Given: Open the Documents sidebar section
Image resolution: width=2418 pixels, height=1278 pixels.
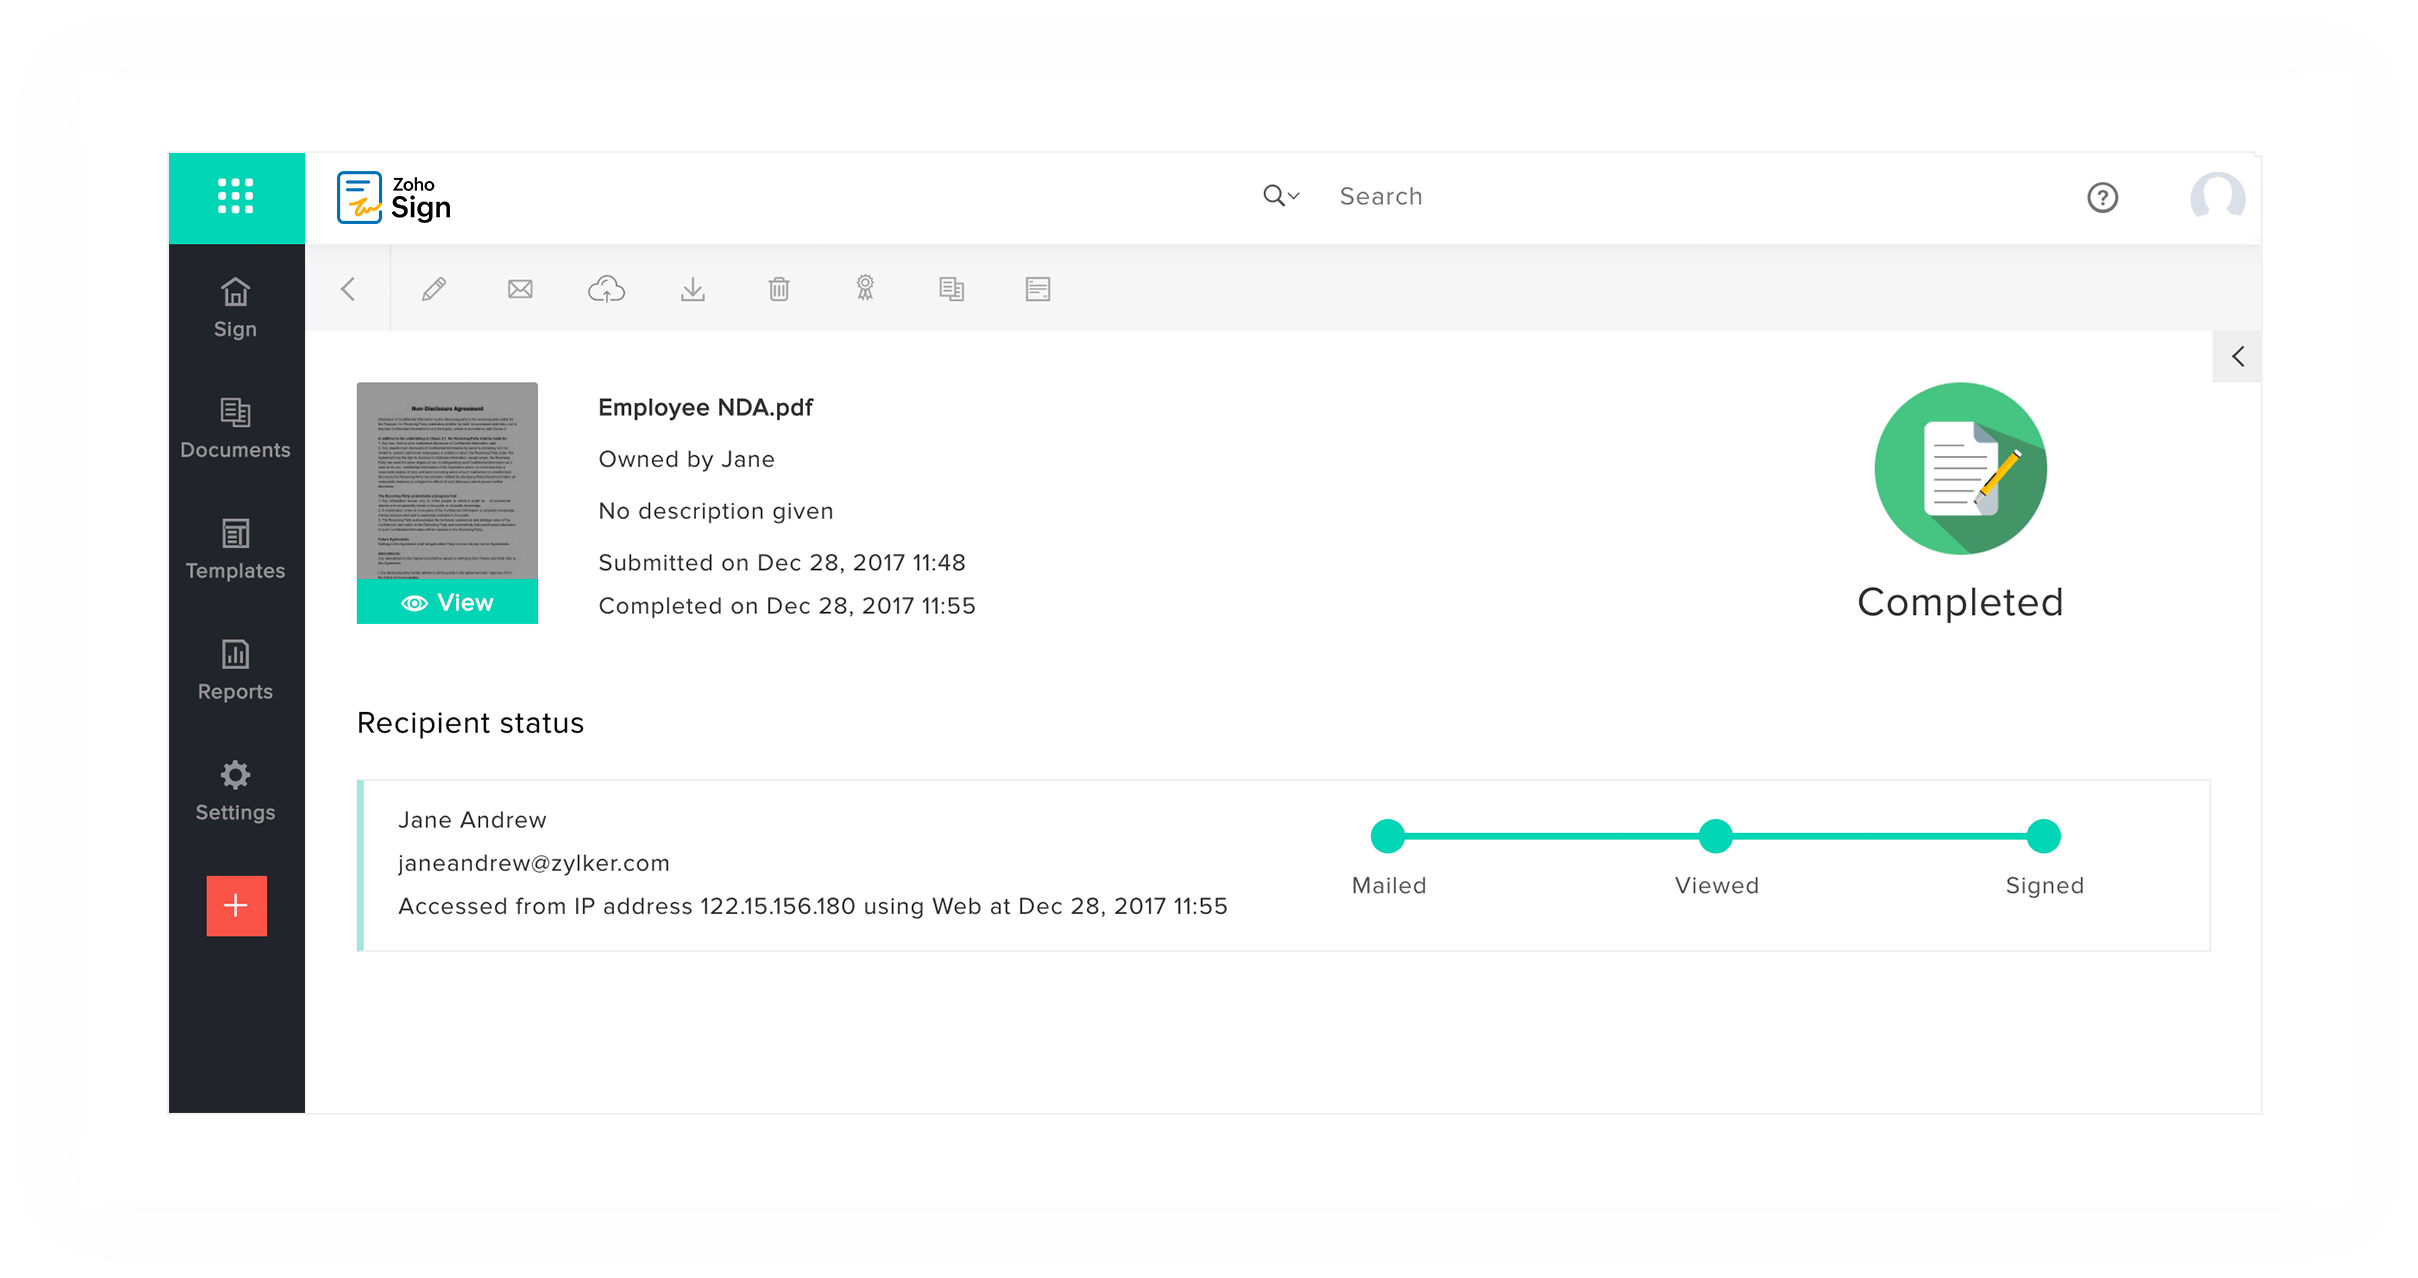Looking at the screenshot, I should coord(236,428).
